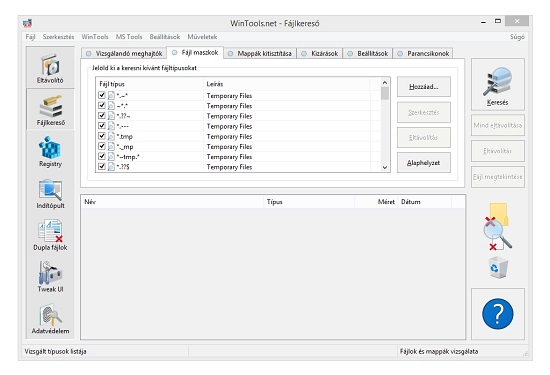The width and height of the screenshot is (550, 375).
Task: Click Eltávolítás button beside mask list
Action: (x=424, y=138)
